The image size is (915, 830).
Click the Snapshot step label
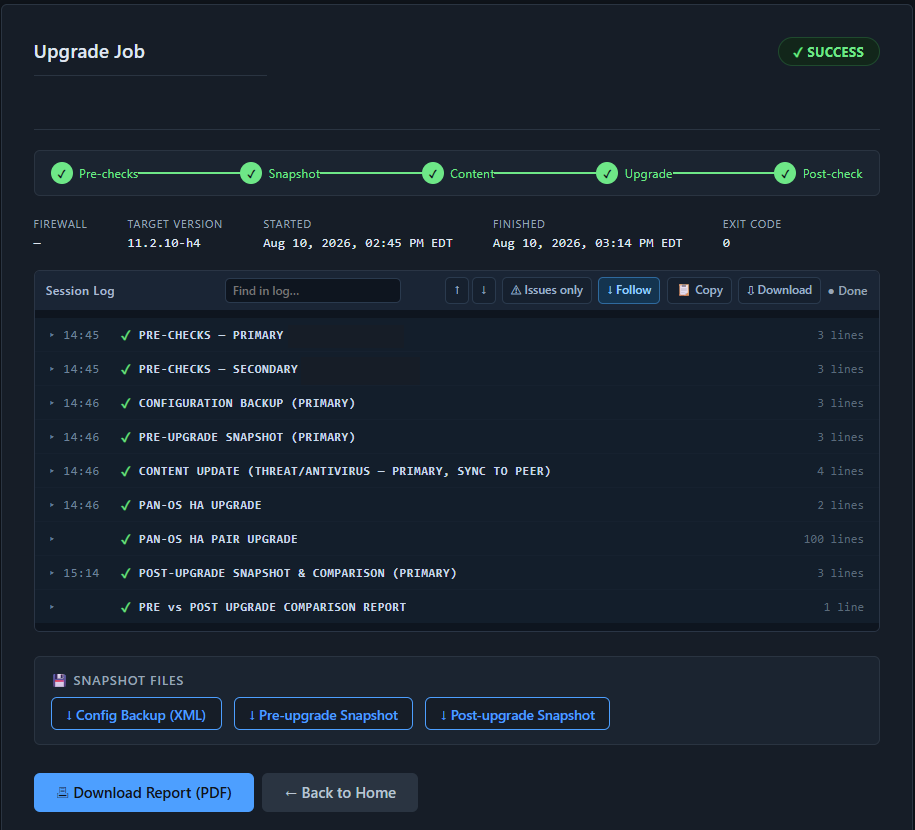[294, 173]
